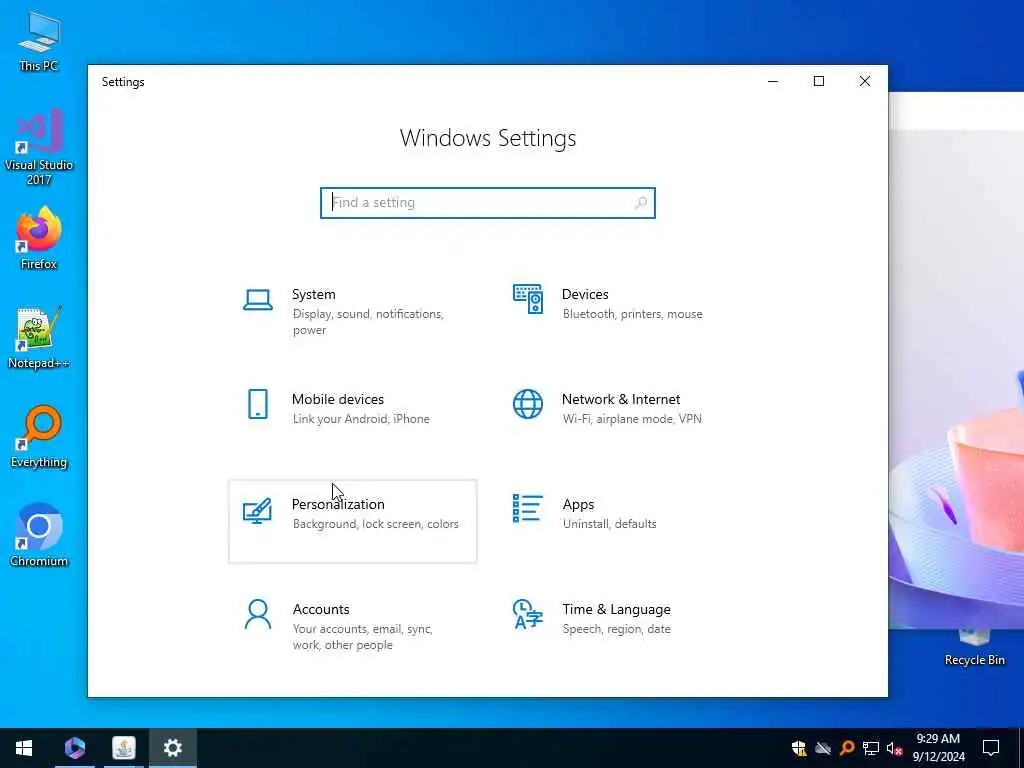The height and width of the screenshot is (768, 1024).
Task: Click 'Display, sound, notifications, power' description
Action: point(368,322)
